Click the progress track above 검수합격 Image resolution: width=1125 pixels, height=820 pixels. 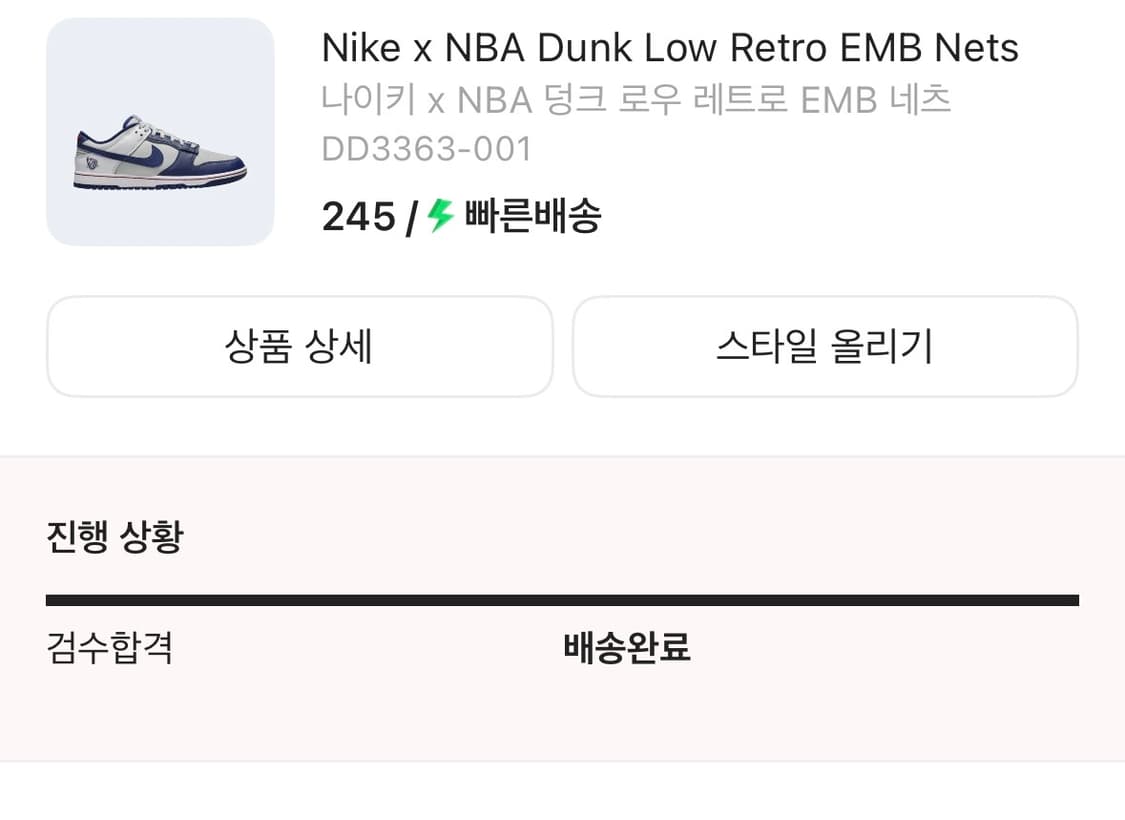[110, 598]
